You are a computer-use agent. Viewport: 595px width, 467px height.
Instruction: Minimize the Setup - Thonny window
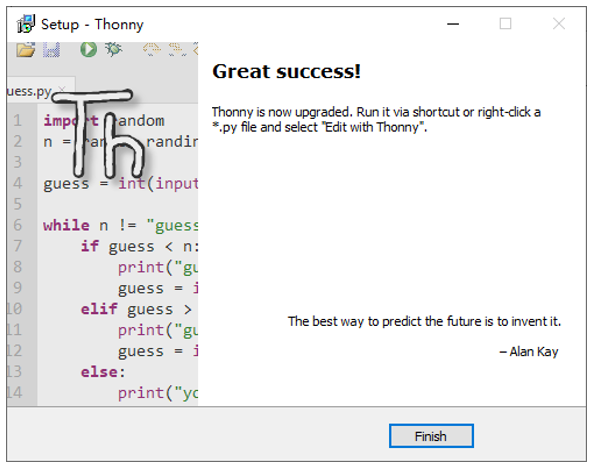click(453, 24)
